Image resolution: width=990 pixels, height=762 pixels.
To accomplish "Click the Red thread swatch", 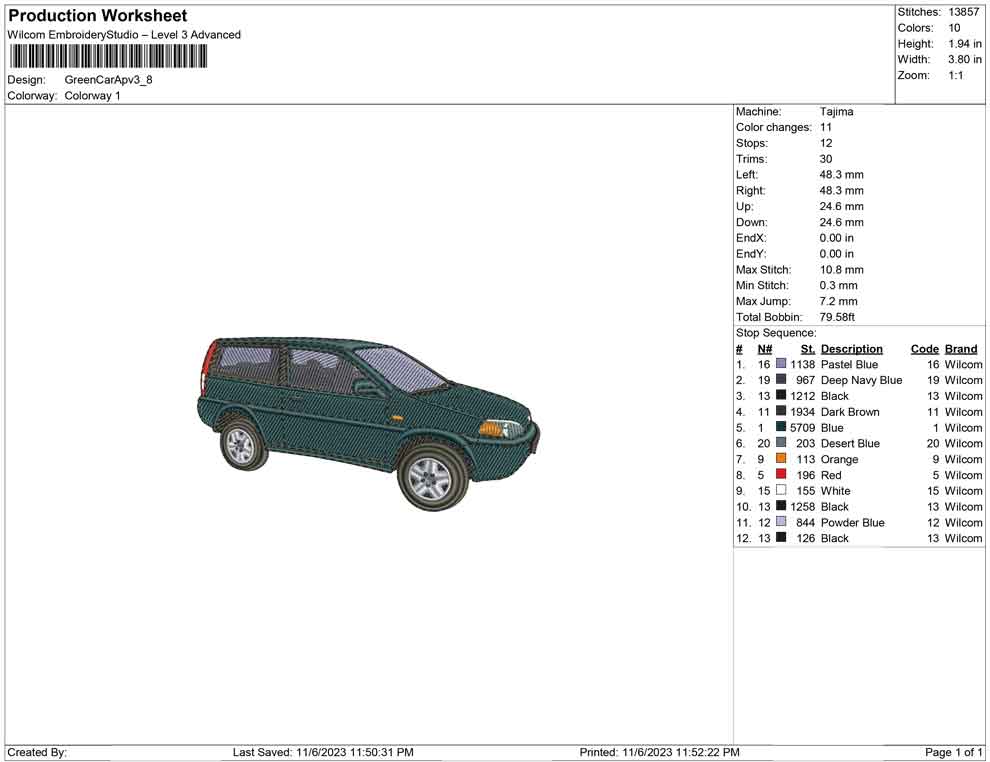I will click(781, 475).
